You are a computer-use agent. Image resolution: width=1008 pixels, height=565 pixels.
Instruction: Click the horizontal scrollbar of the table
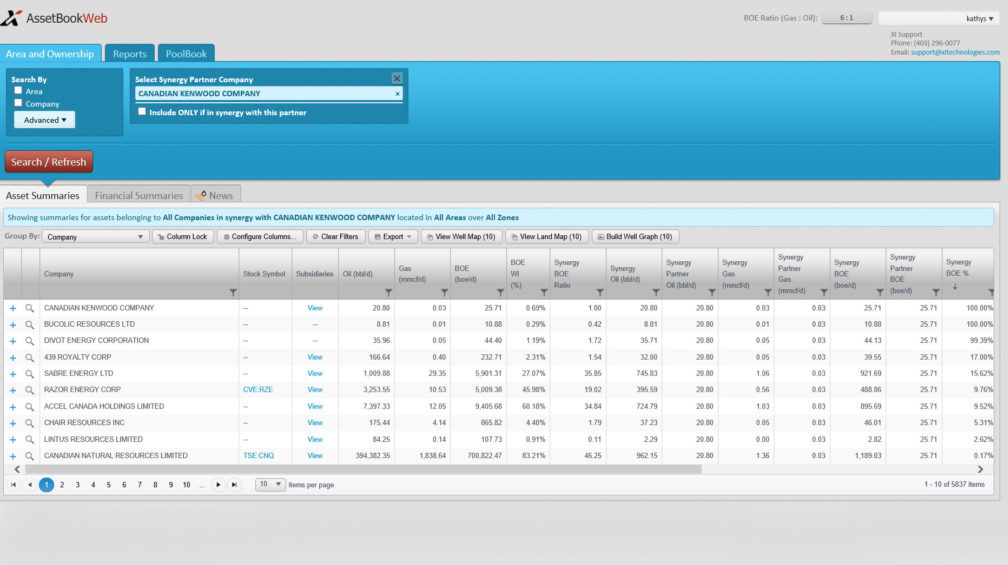coord(363,469)
